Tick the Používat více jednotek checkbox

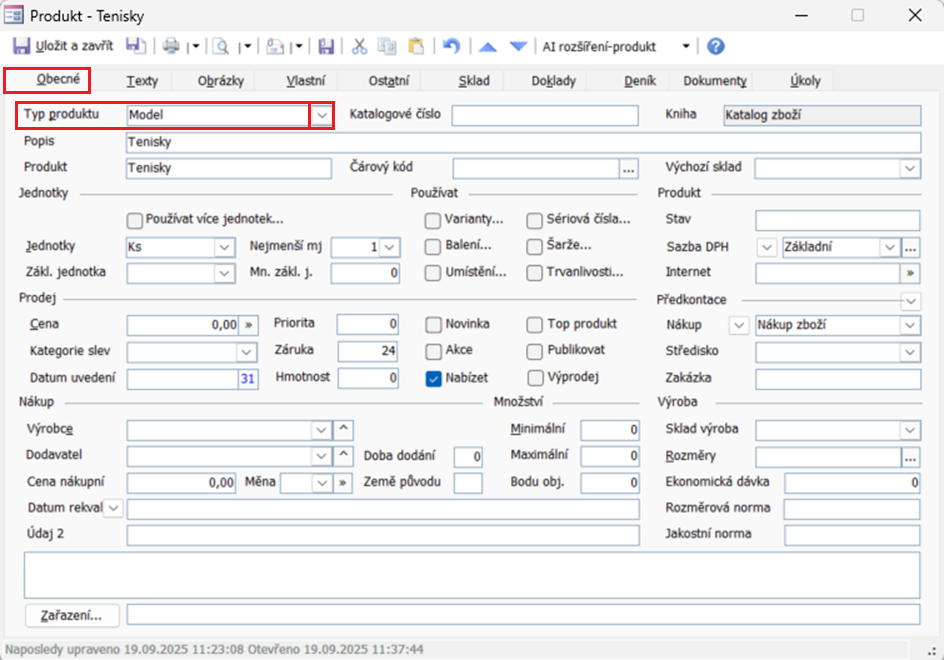(135, 219)
